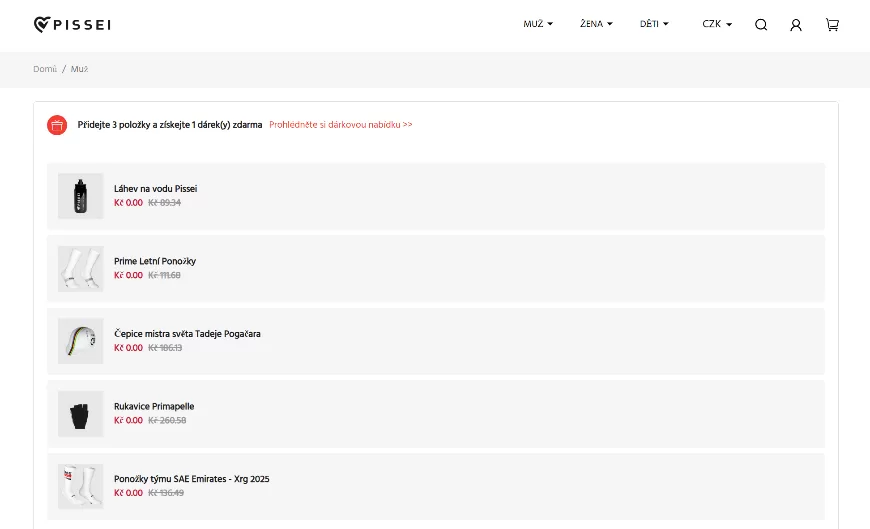Image resolution: width=870 pixels, height=529 pixels.
Task: Open the shopping cart icon
Action: [x=832, y=24]
